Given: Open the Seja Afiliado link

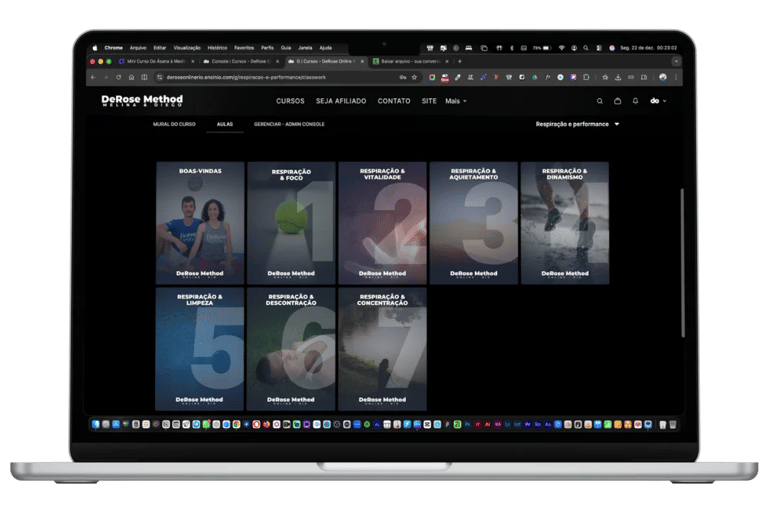Looking at the screenshot, I should tap(341, 101).
